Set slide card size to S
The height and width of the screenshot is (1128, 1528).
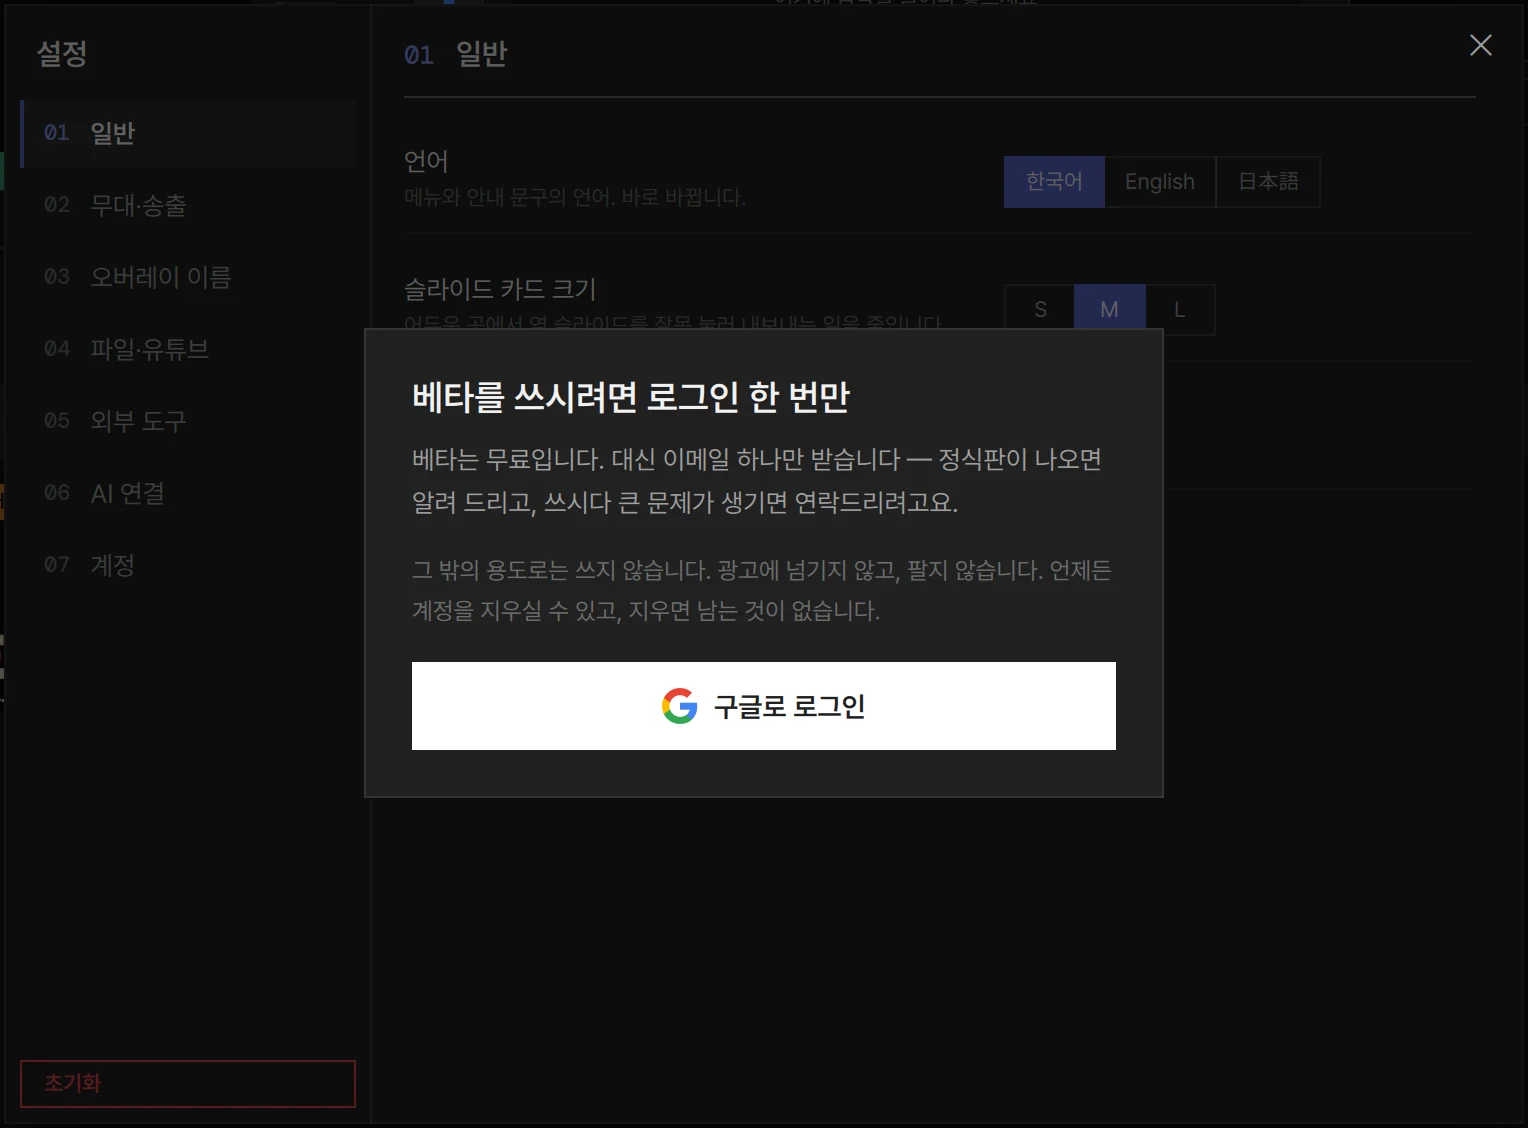pyautogui.click(x=1040, y=308)
